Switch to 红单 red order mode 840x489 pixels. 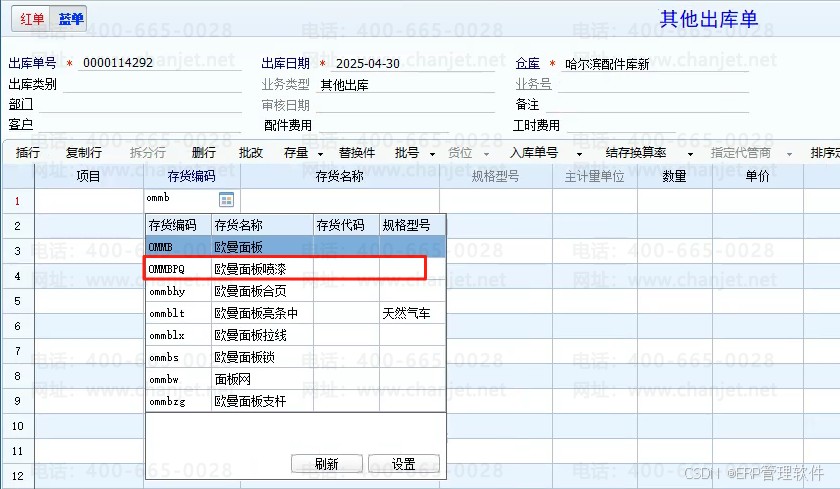tap(32, 19)
